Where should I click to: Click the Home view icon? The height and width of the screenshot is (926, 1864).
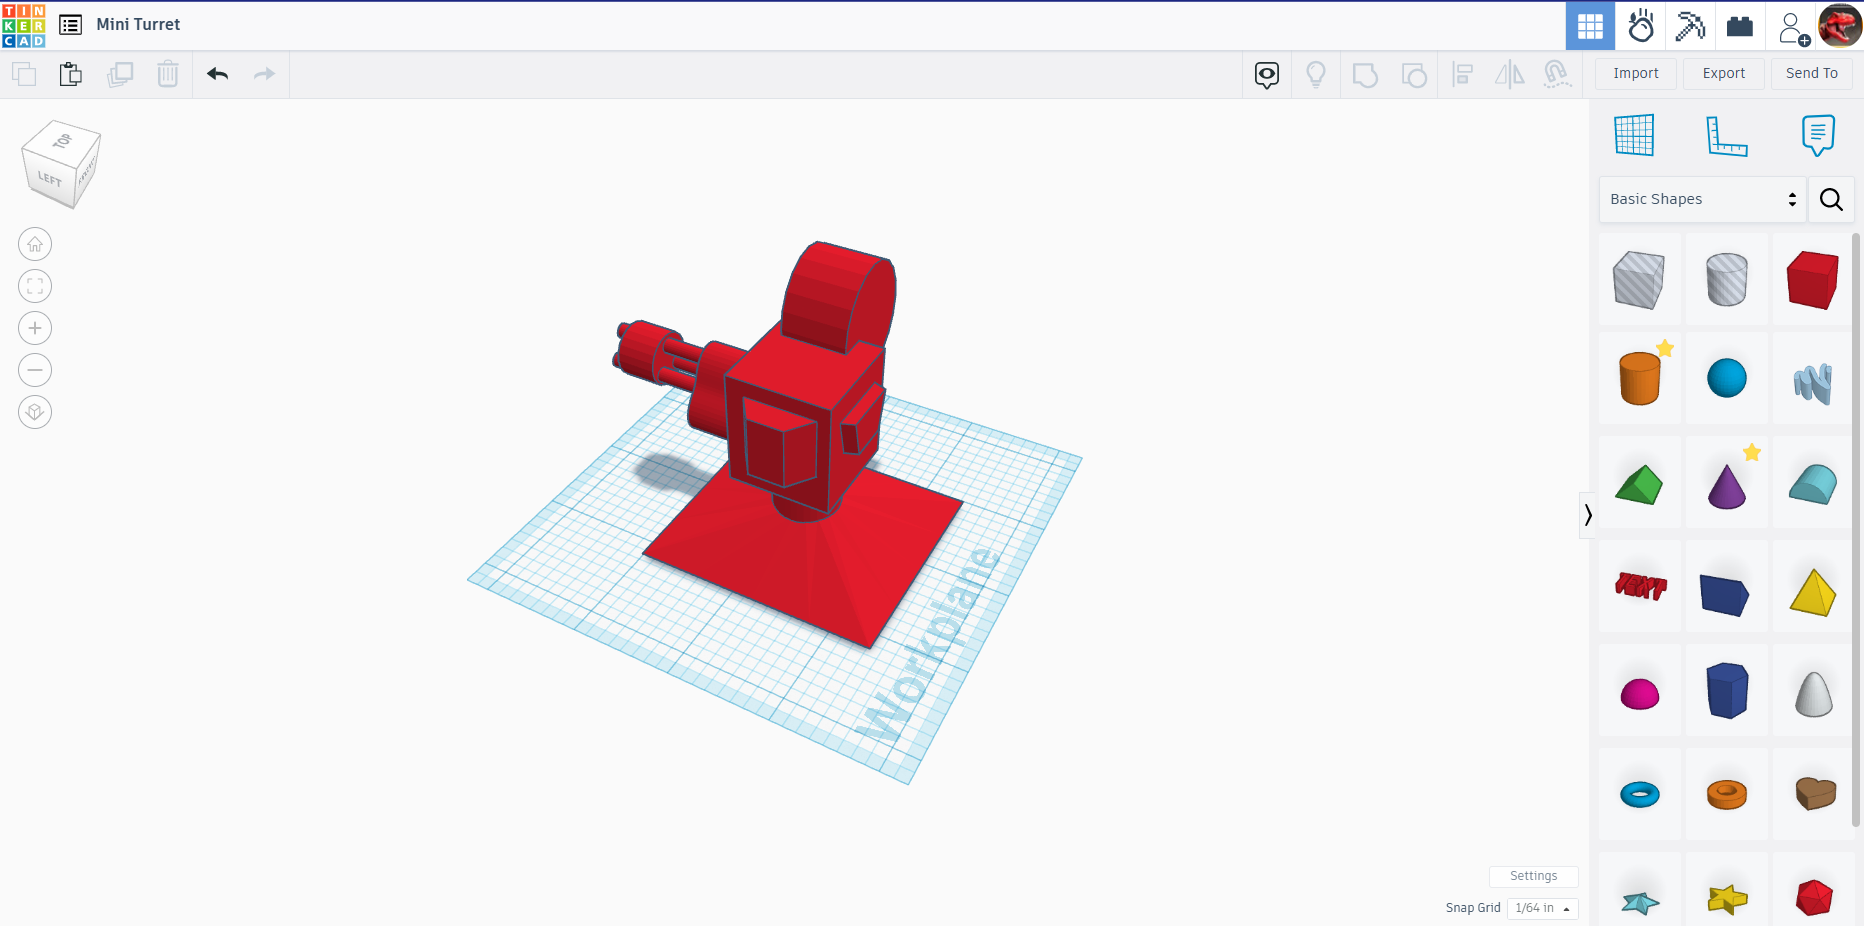click(x=35, y=244)
